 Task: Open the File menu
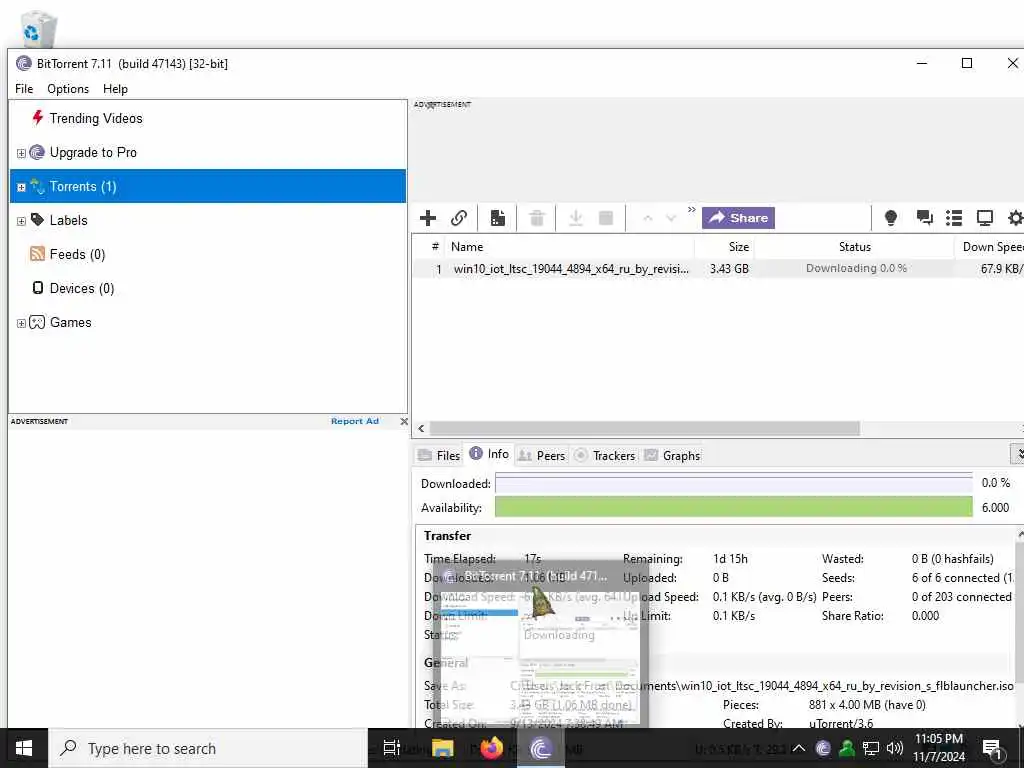coord(24,89)
